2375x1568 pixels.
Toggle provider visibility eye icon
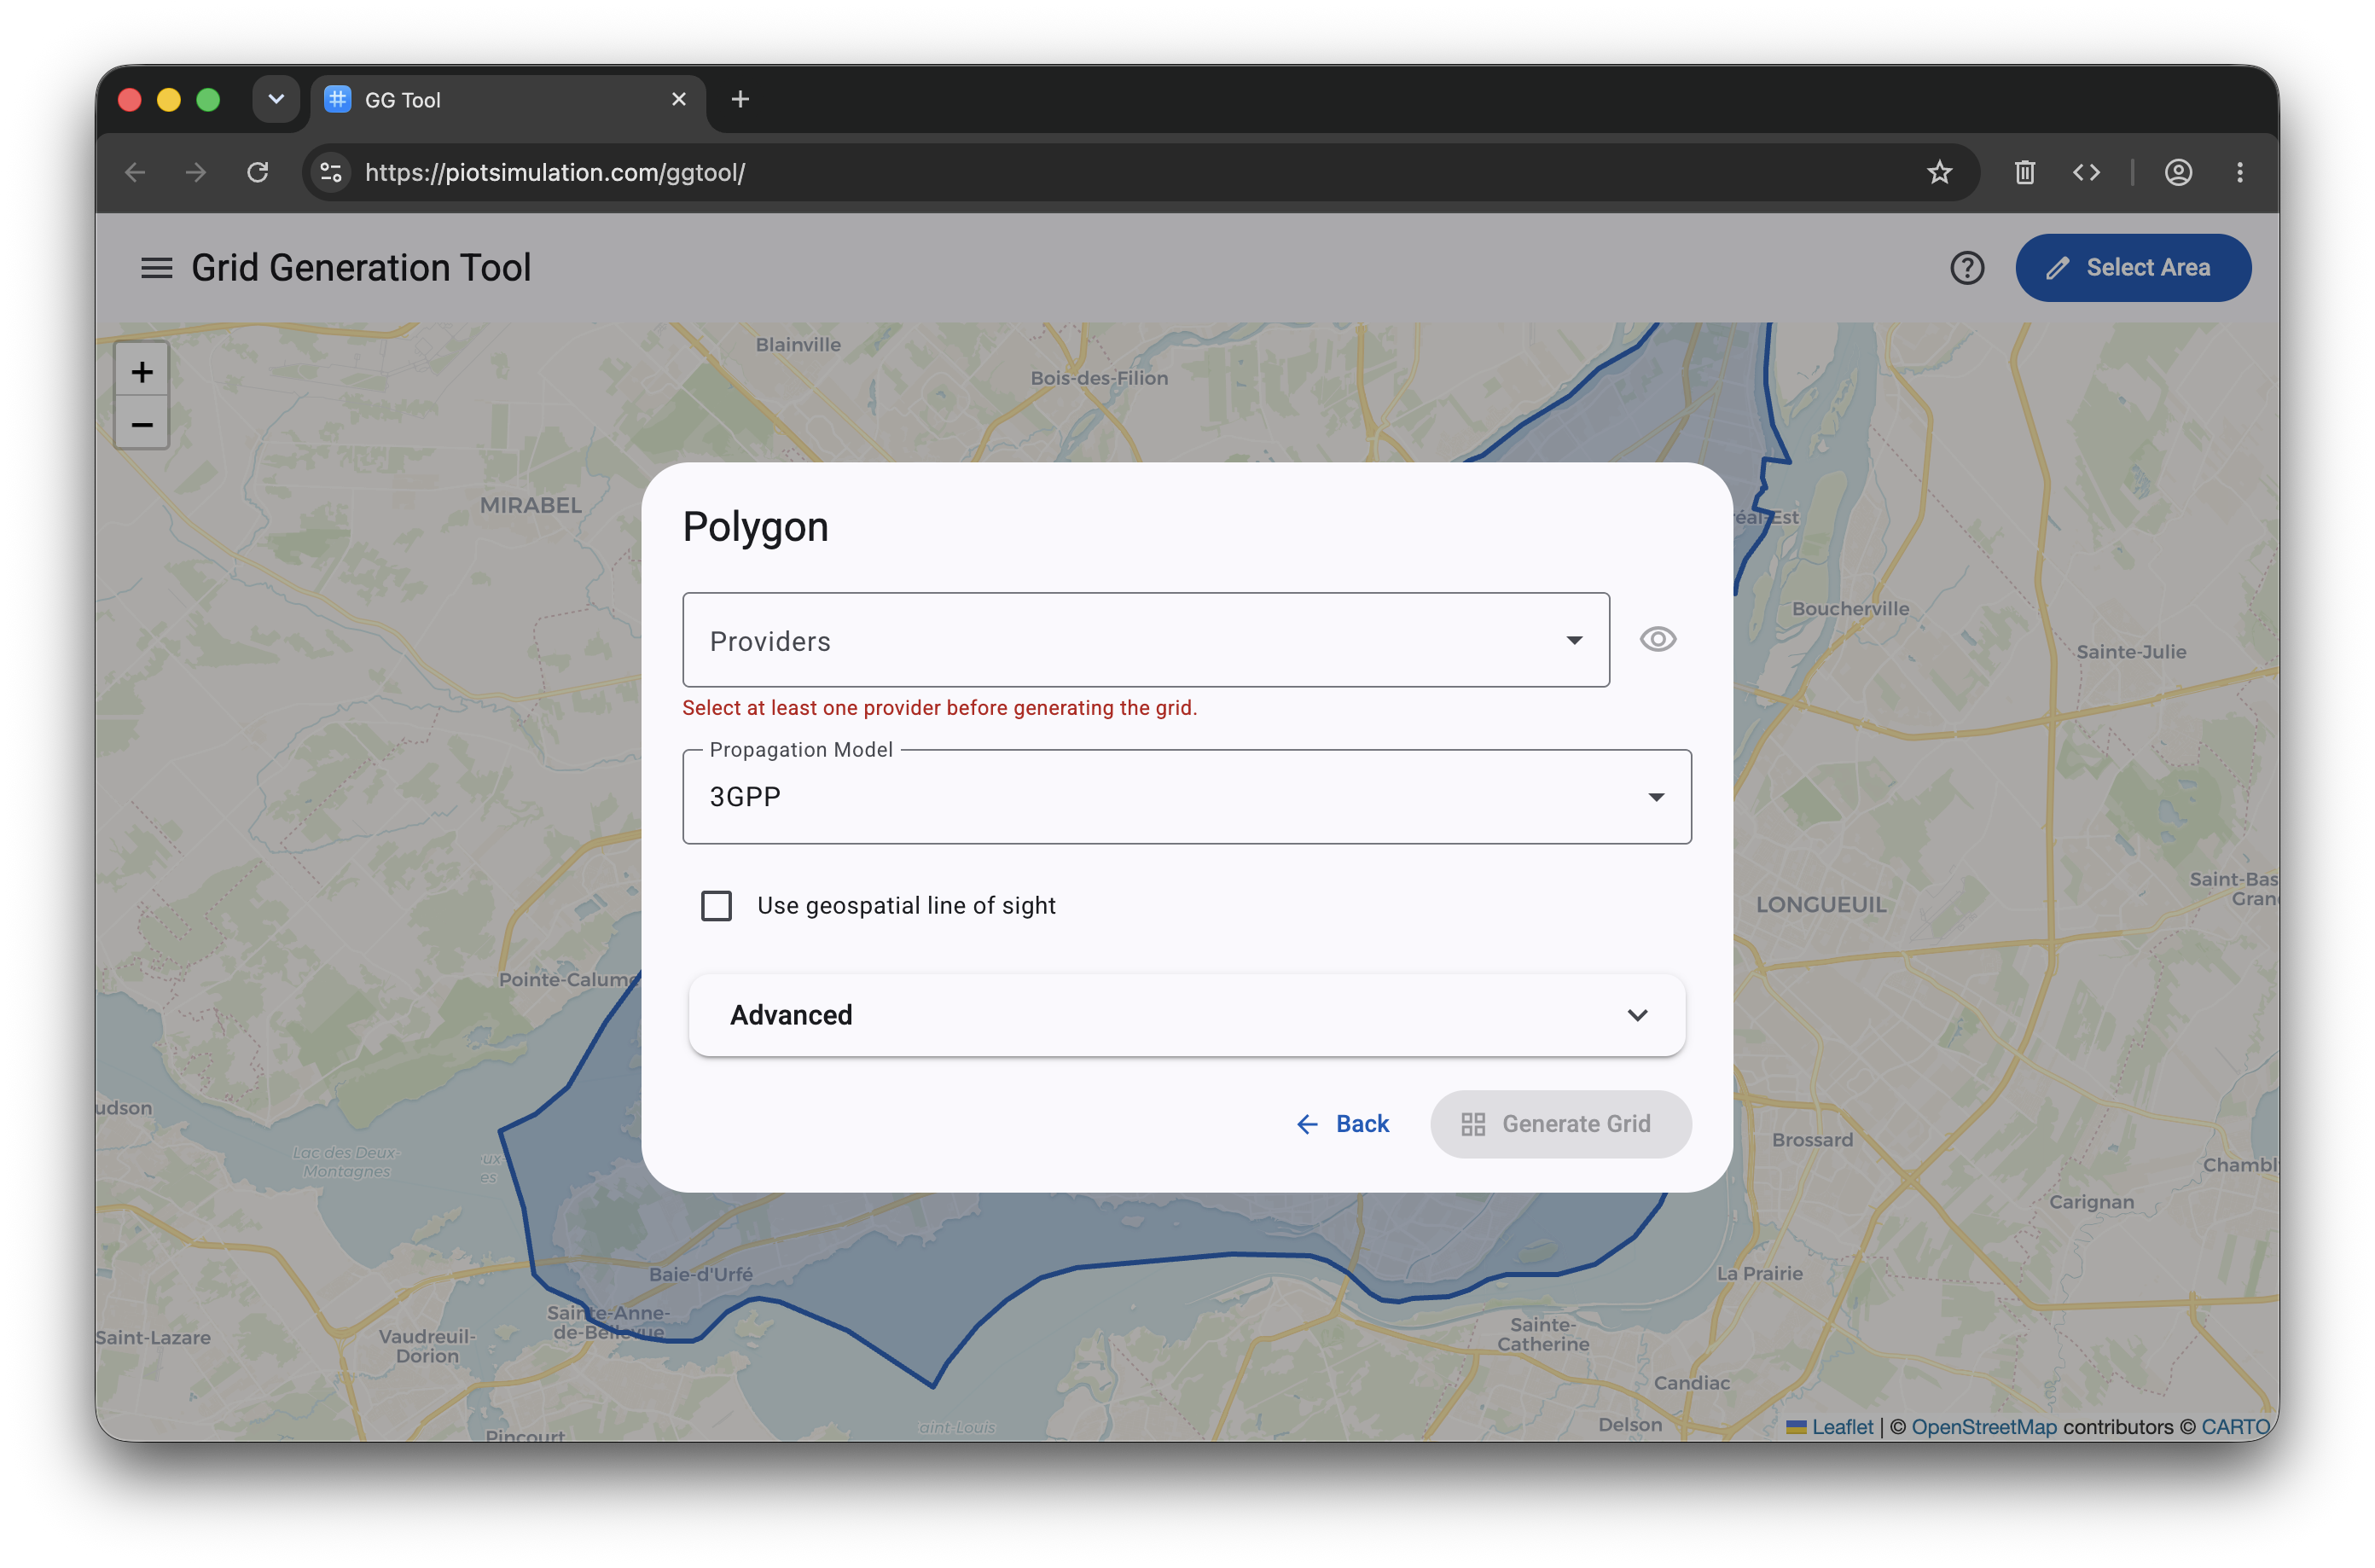point(1657,639)
